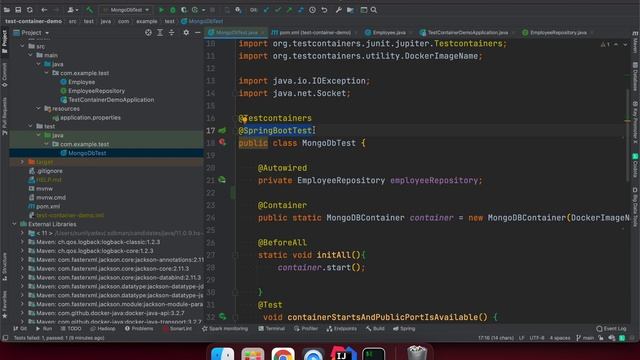This screenshot has height=360, width=640.
Task: Toggle the Project tool window side button
Action: coord(4,42)
